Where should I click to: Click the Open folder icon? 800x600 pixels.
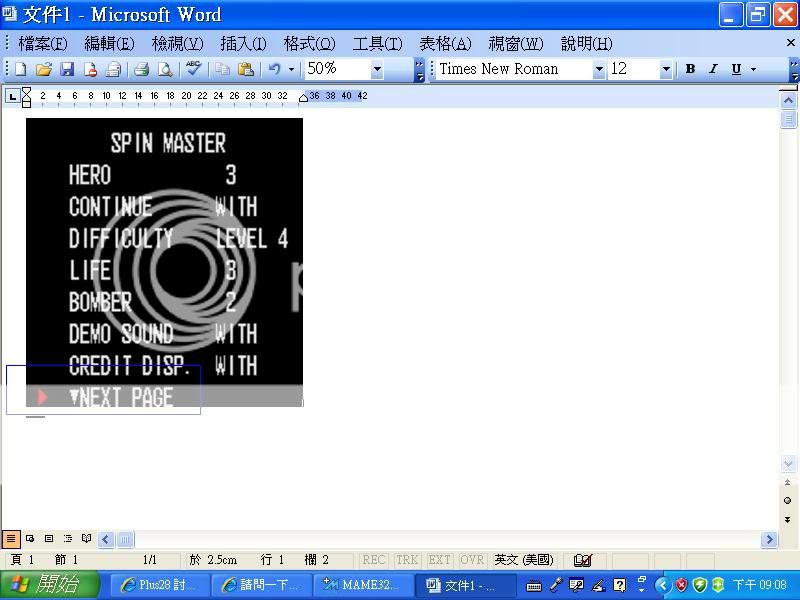tap(44, 69)
